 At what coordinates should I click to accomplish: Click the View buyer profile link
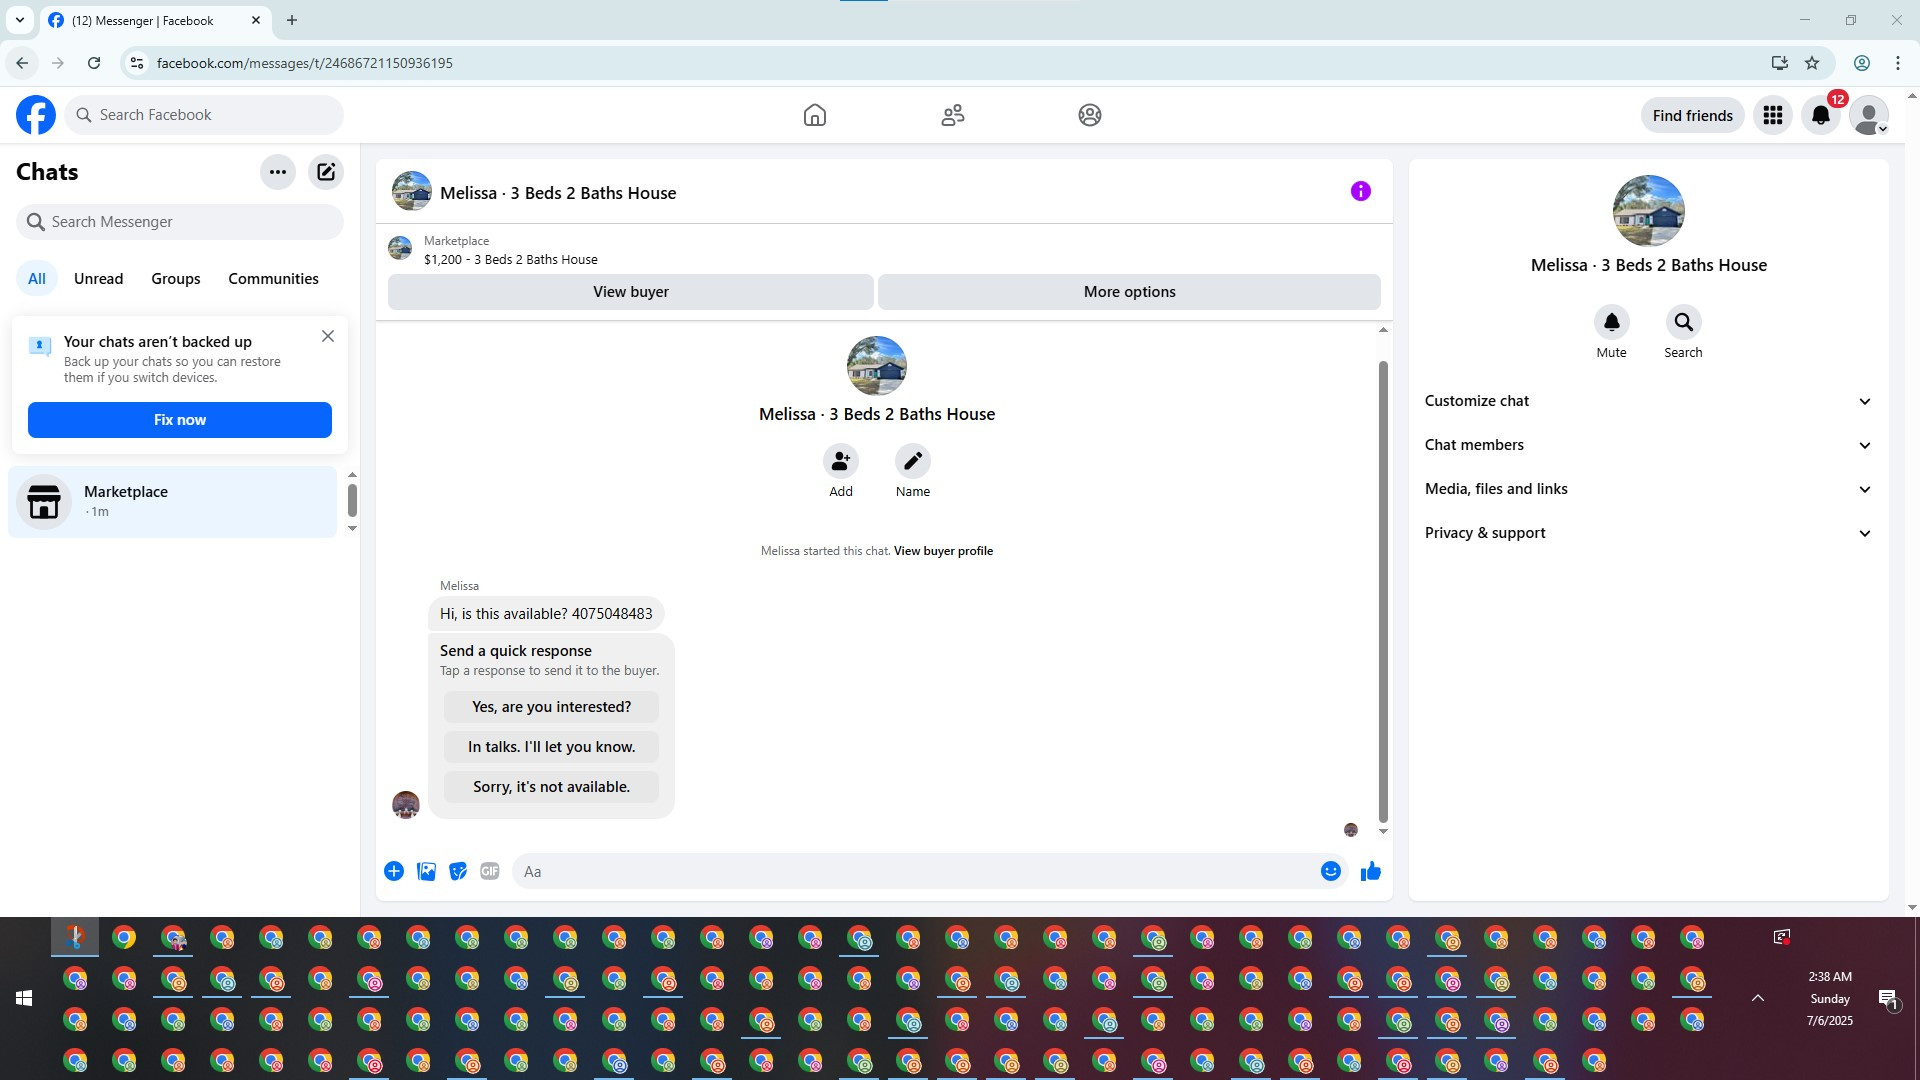(x=943, y=551)
